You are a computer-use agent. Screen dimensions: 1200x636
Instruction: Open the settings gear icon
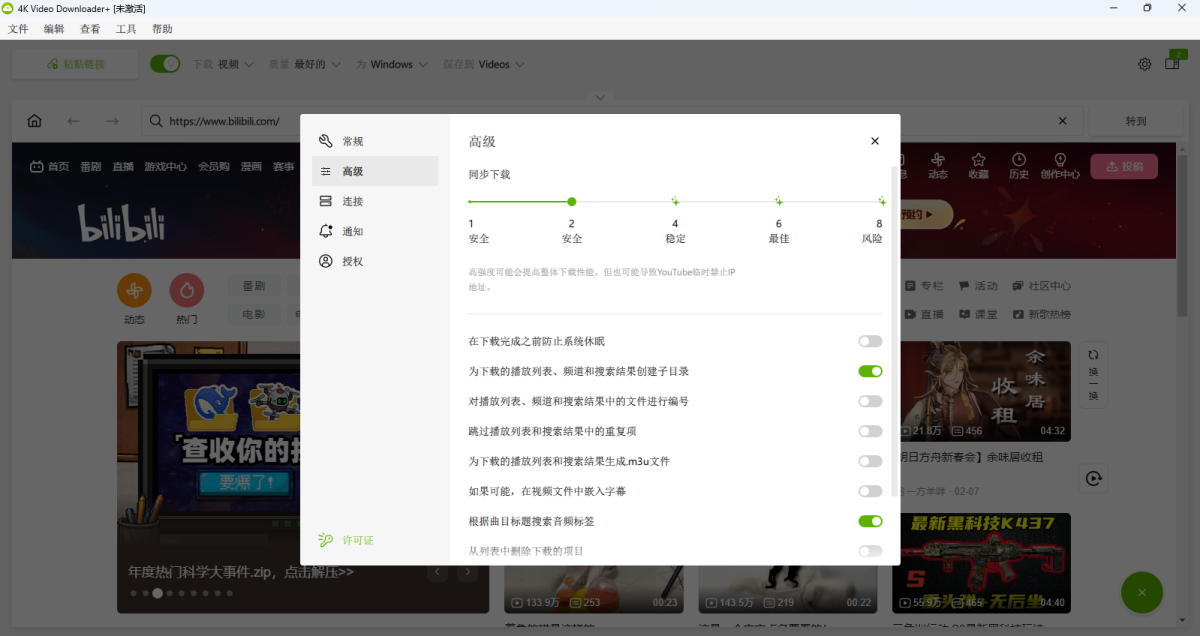tap(1144, 63)
